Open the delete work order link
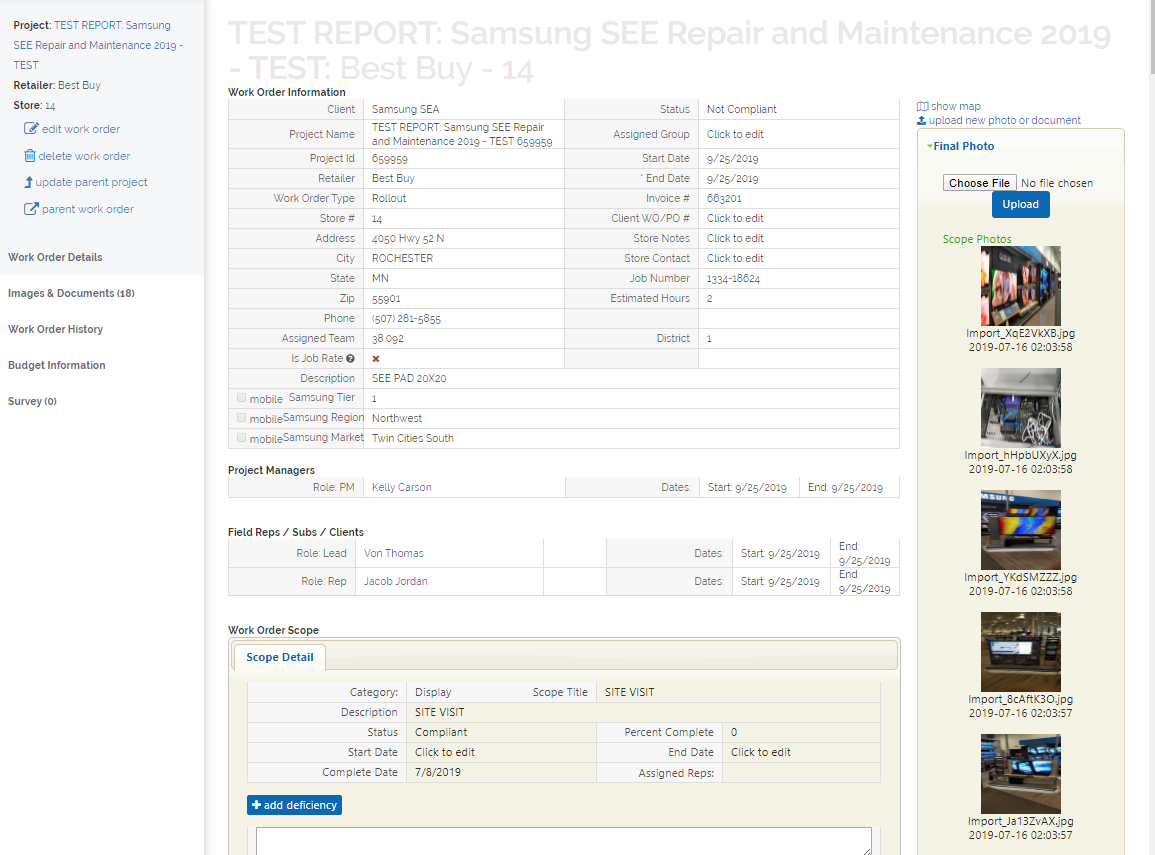Screen dimensions: 1155x855 pos(84,156)
